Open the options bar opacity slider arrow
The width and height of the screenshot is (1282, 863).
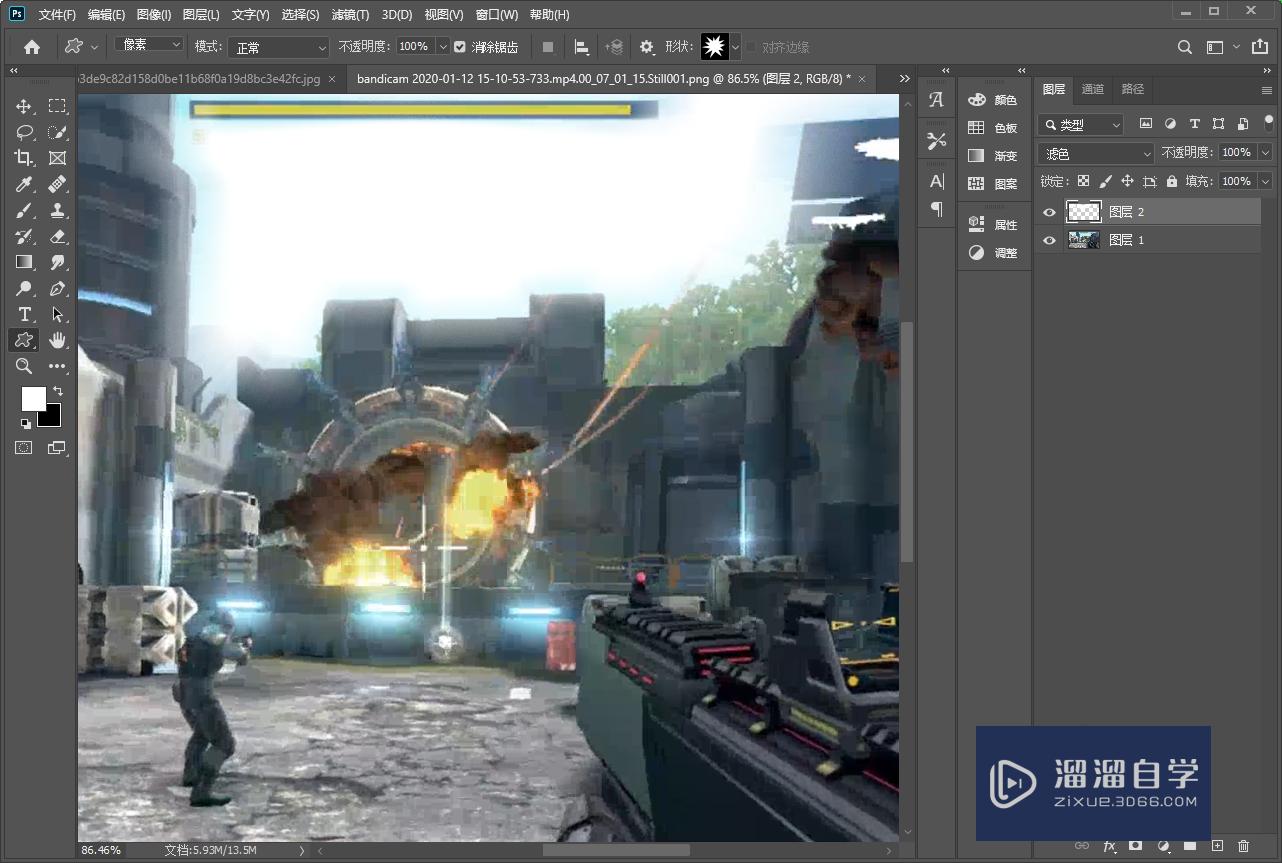coord(443,47)
